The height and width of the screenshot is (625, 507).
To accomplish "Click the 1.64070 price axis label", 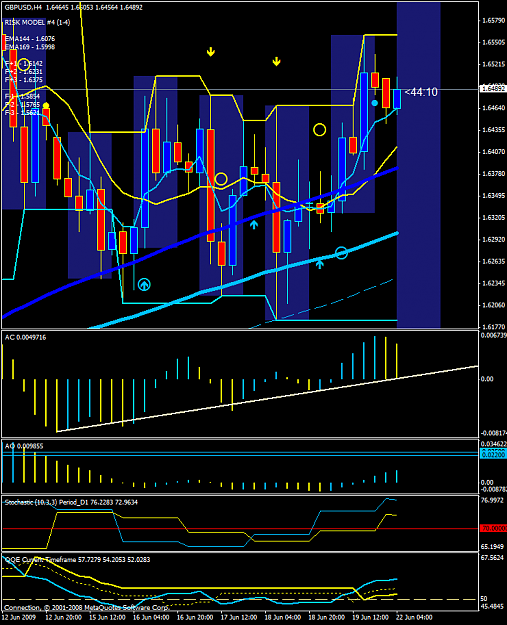I will tap(493, 151).
